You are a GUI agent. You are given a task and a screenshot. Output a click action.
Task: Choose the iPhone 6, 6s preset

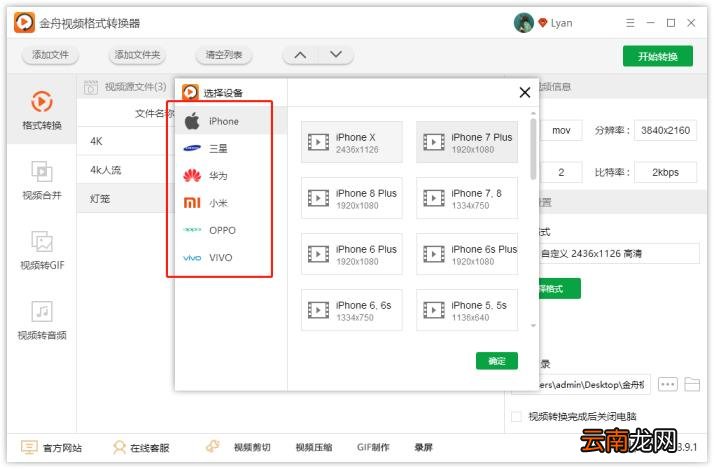point(352,310)
